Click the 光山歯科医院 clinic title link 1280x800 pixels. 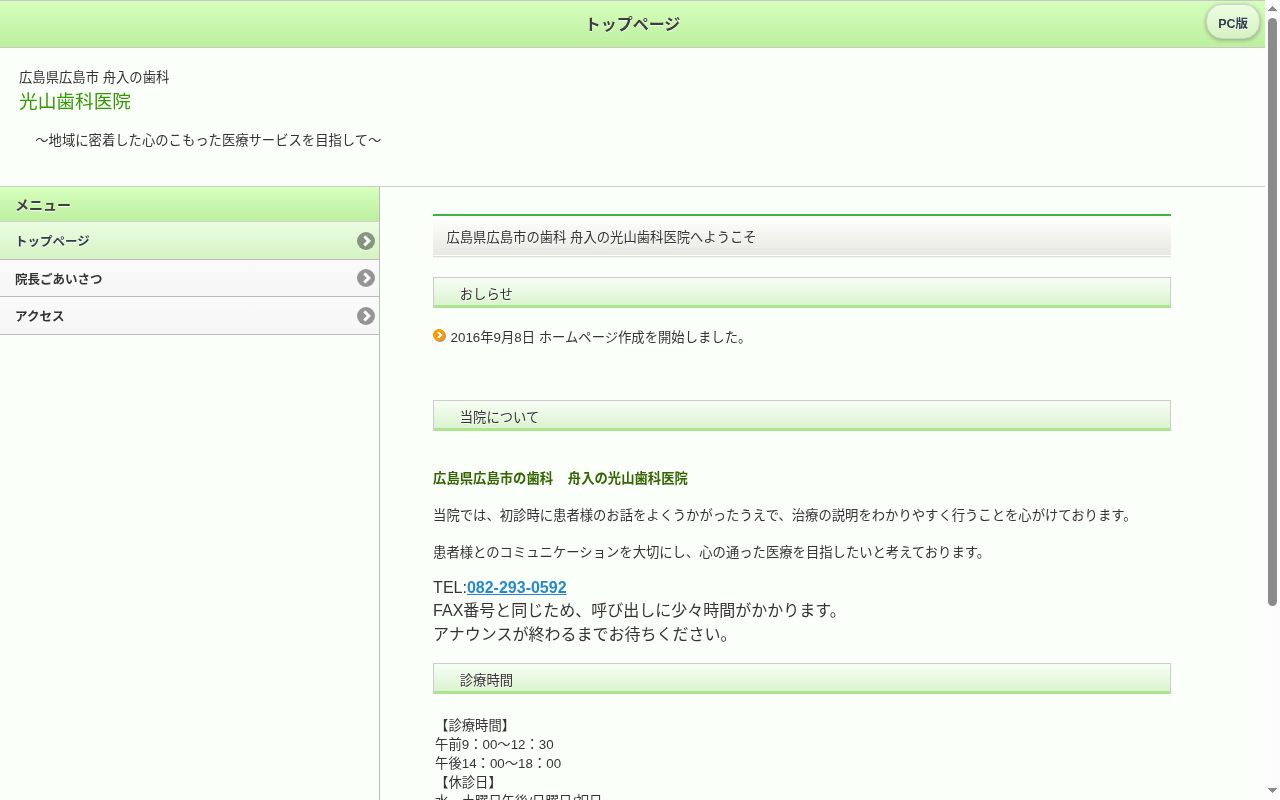pyautogui.click(x=75, y=102)
